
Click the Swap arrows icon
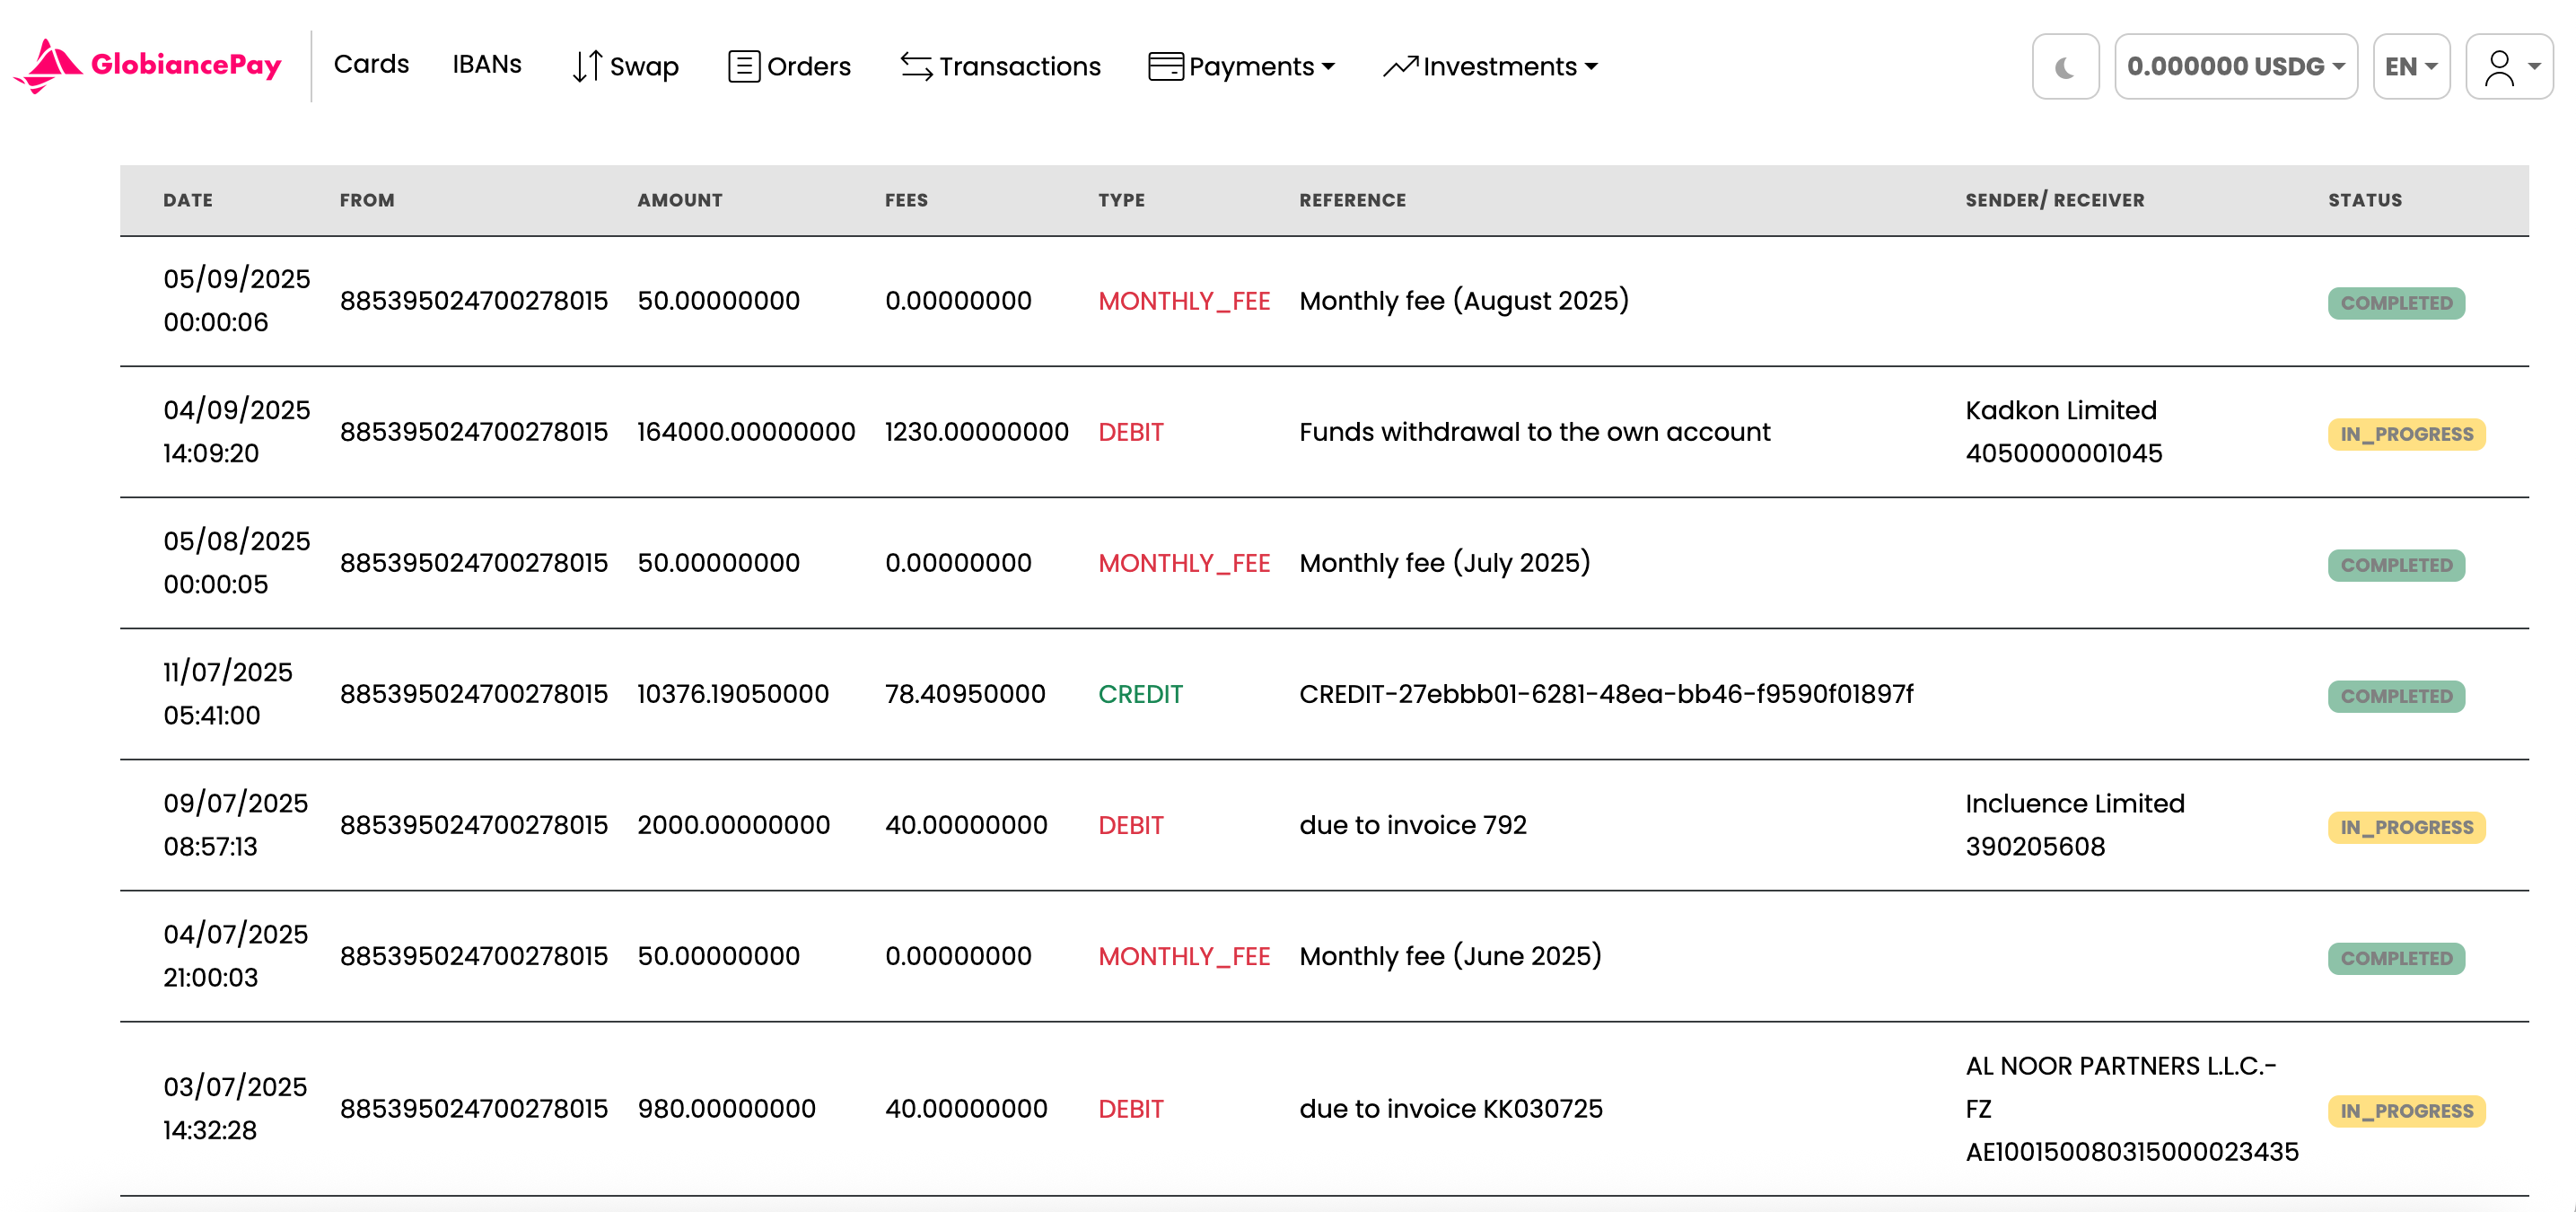587,67
